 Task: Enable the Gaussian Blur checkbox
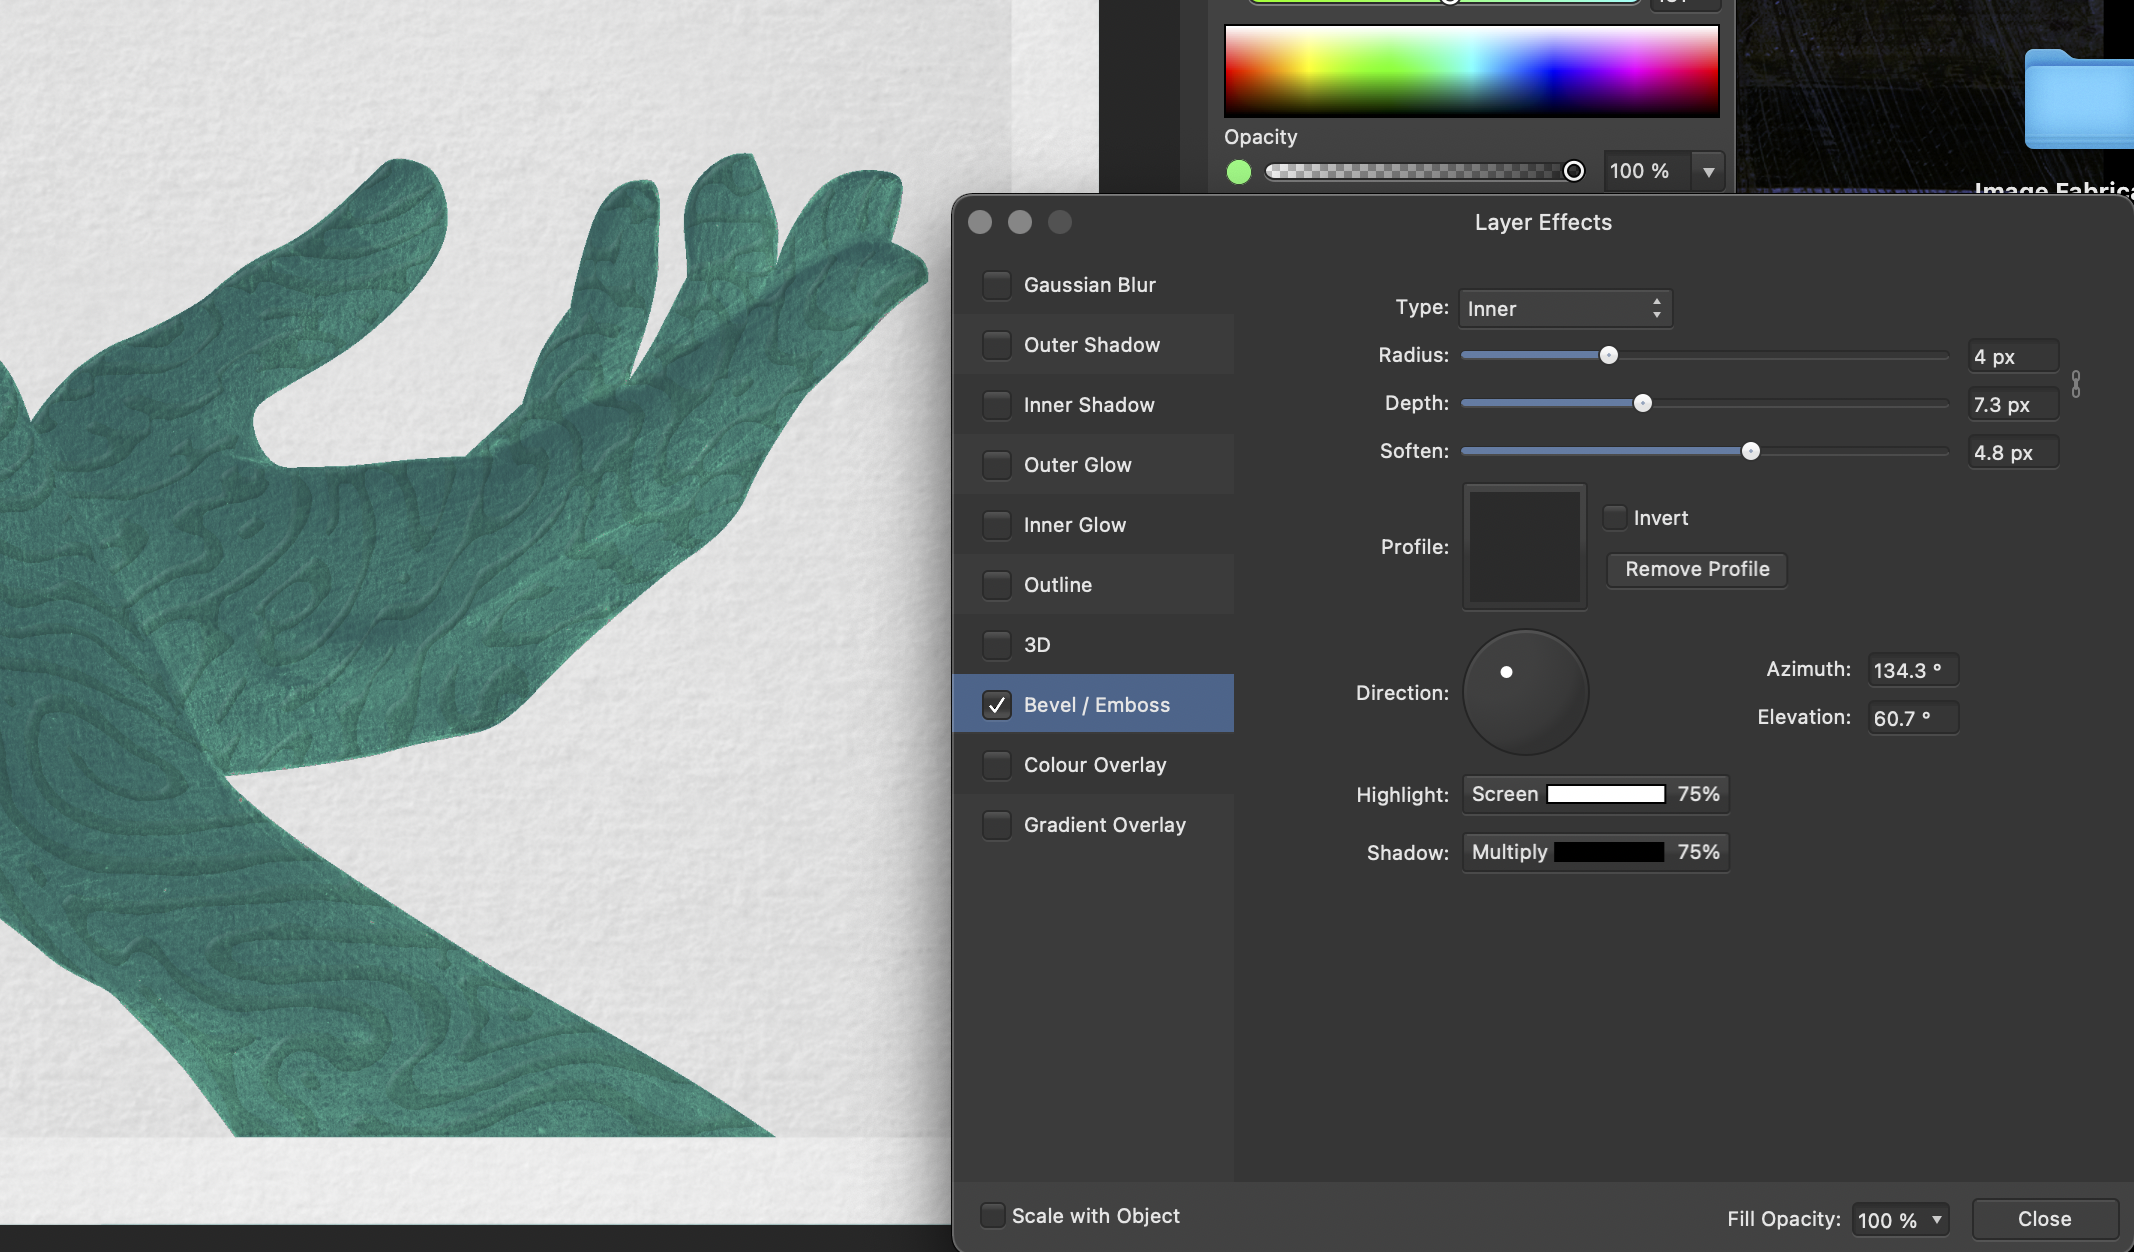click(996, 285)
